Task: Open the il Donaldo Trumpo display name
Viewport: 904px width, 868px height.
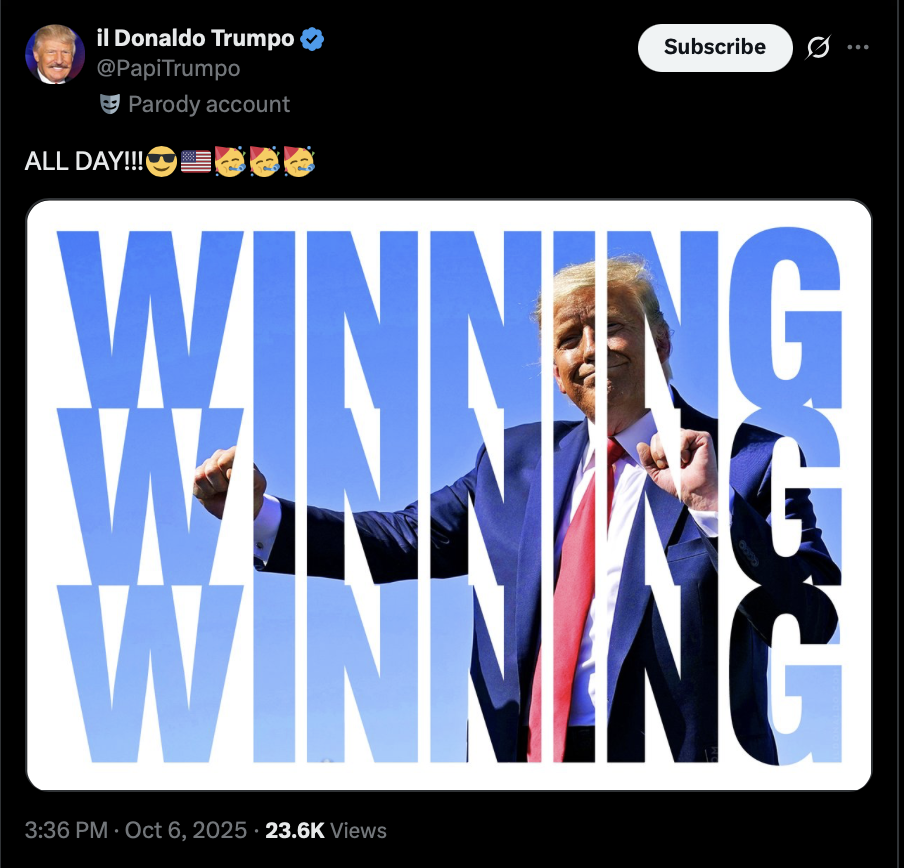Action: [195, 39]
